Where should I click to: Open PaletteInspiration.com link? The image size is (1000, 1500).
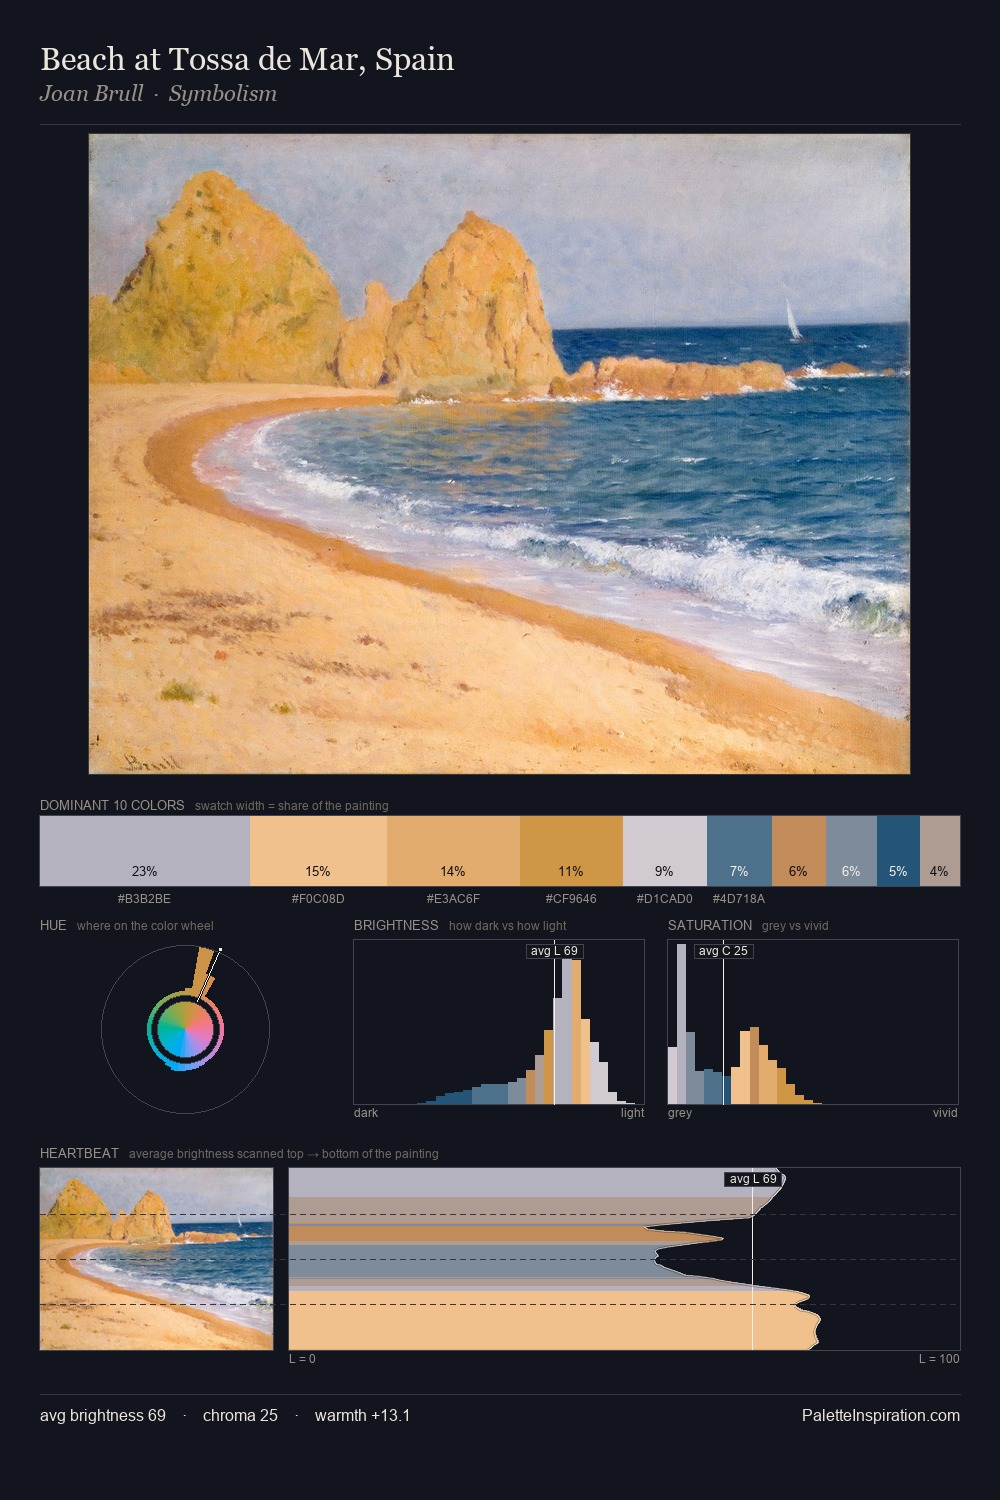881,1415
